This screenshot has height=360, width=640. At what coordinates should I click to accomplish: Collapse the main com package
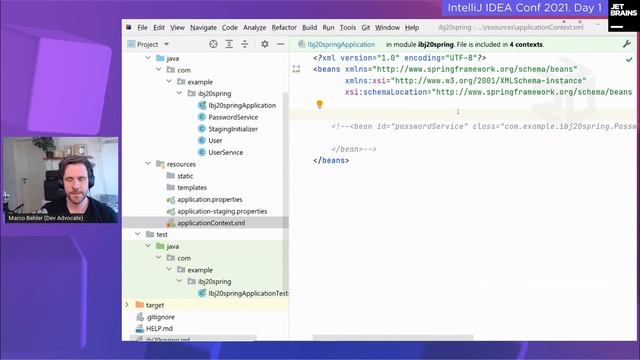[159, 70]
